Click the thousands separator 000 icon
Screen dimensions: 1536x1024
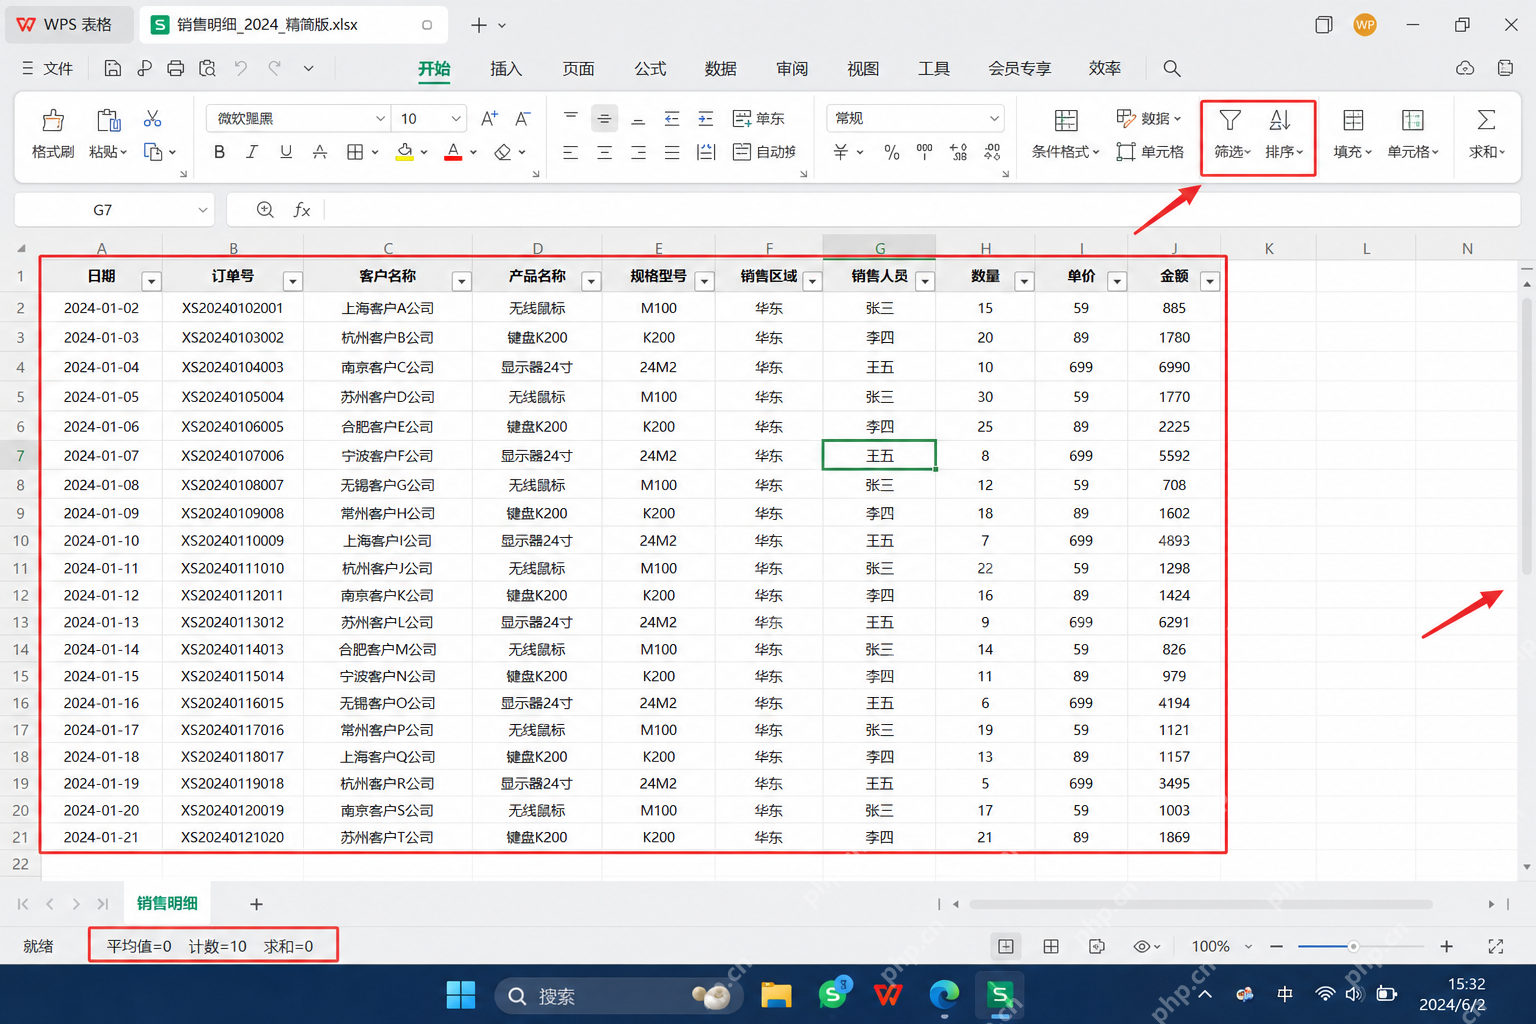coord(925,151)
